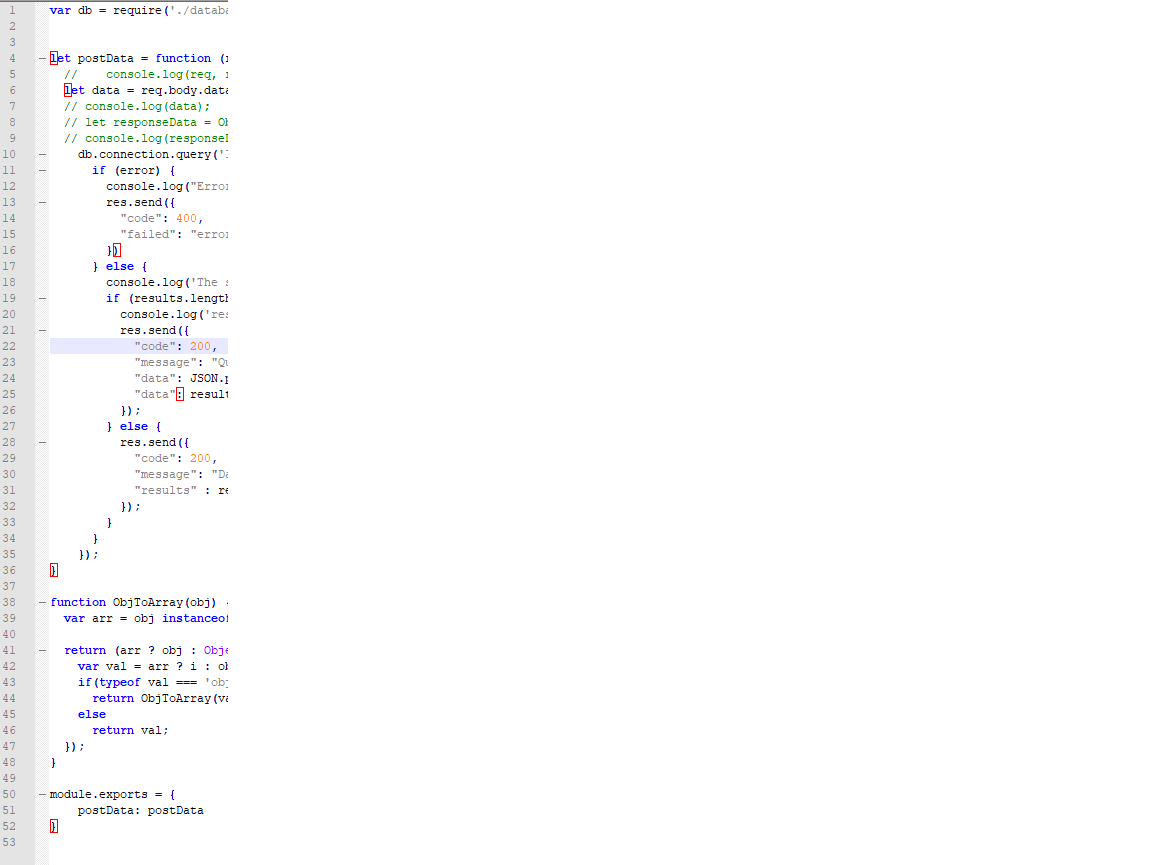Viewport: 1165px width, 865px height.
Task: Click line number 22 in the gutter
Action: pos(9,346)
